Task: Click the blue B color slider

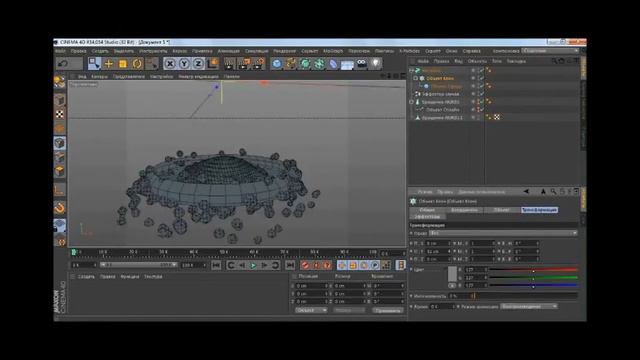Action: click(533, 285)
